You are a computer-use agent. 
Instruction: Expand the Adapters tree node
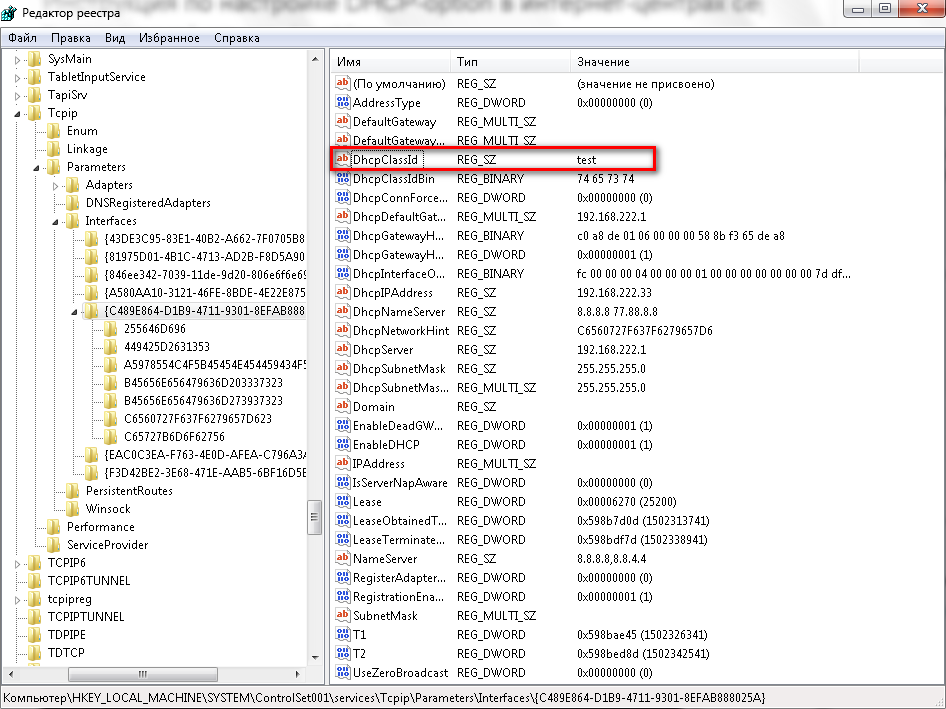pos(56,185)
